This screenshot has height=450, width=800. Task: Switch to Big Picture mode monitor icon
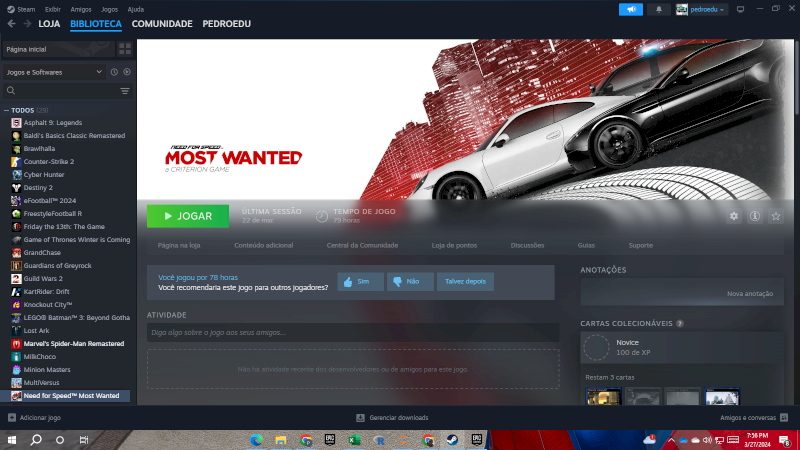[x=740, y=9]
